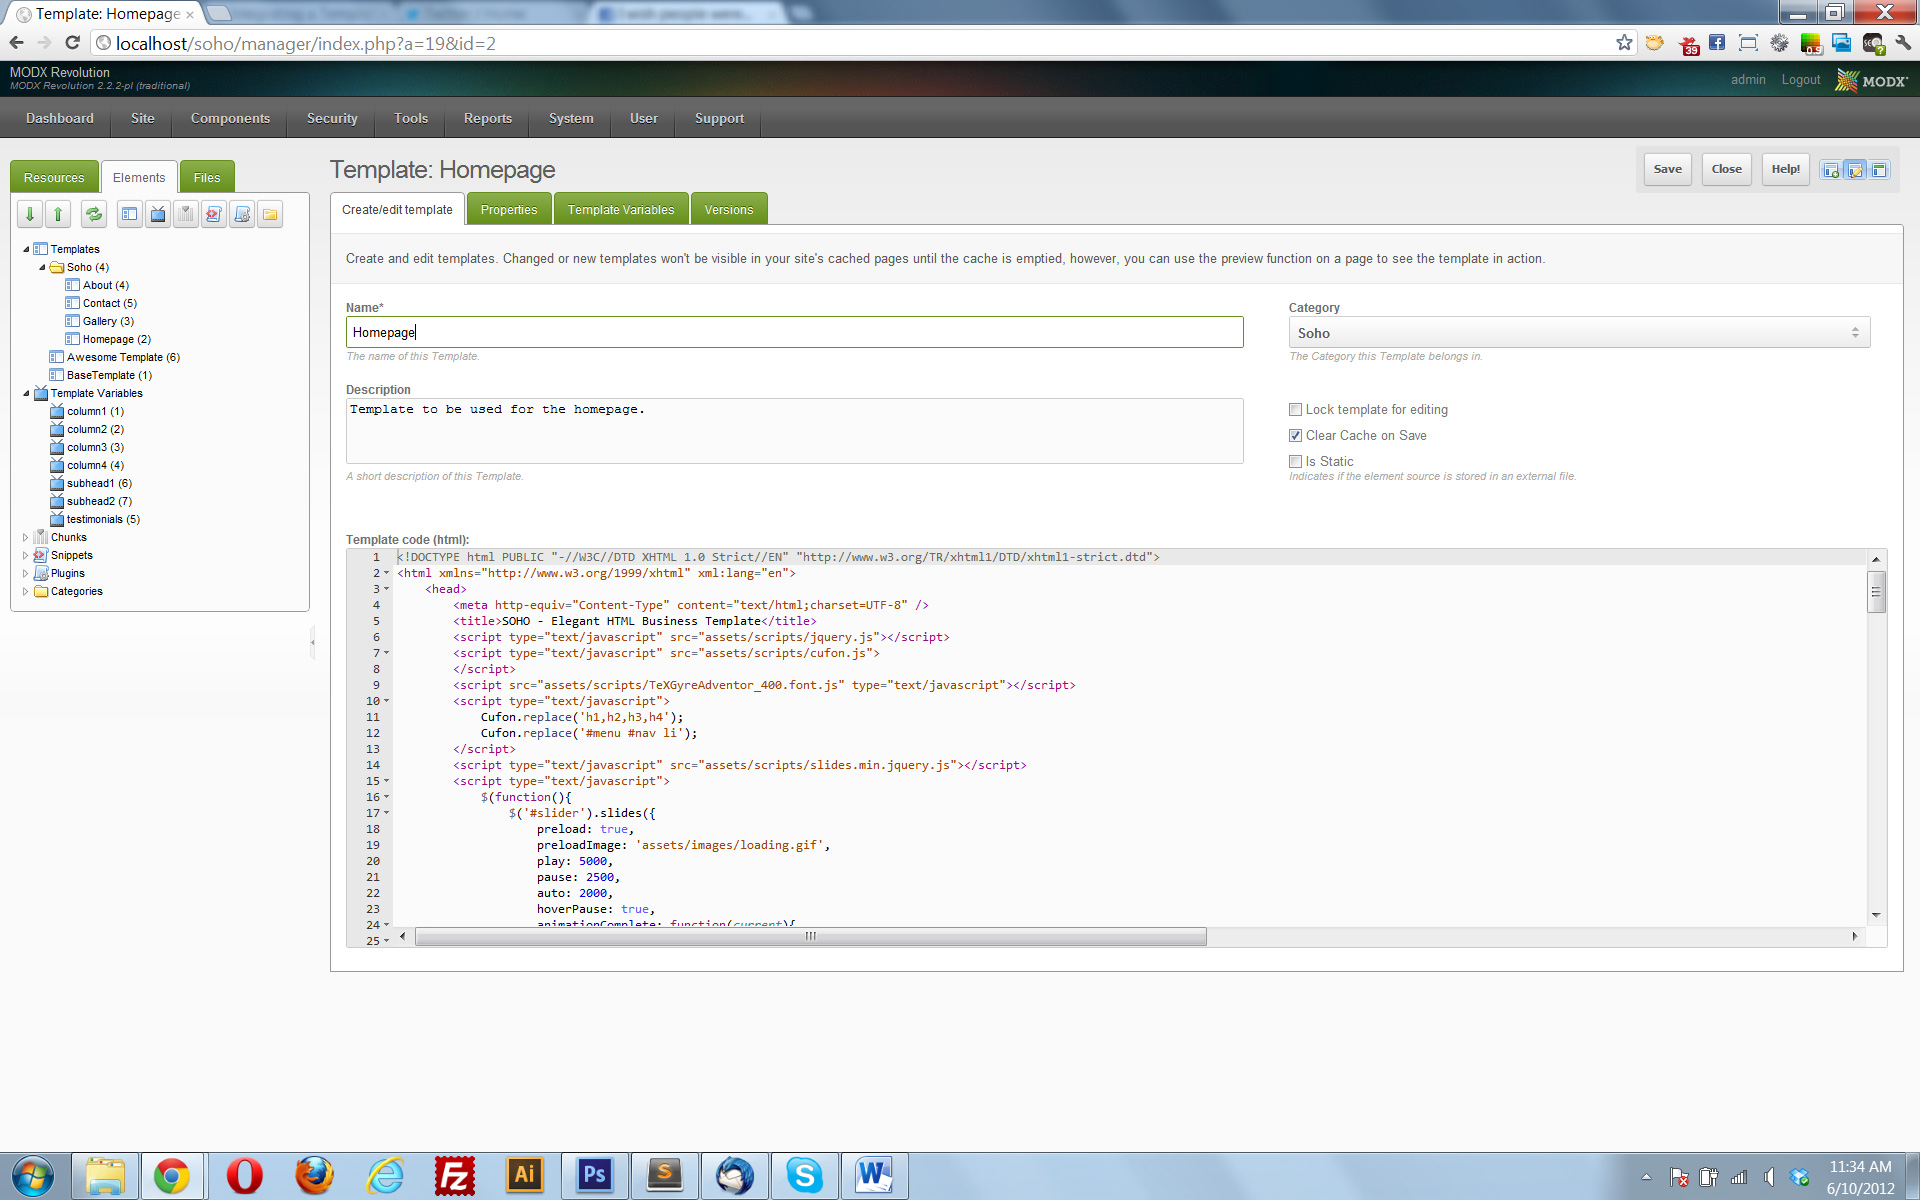1920x1200 pixels.
Task: Refresh the element tree
Action: click(x=94, y=214)
